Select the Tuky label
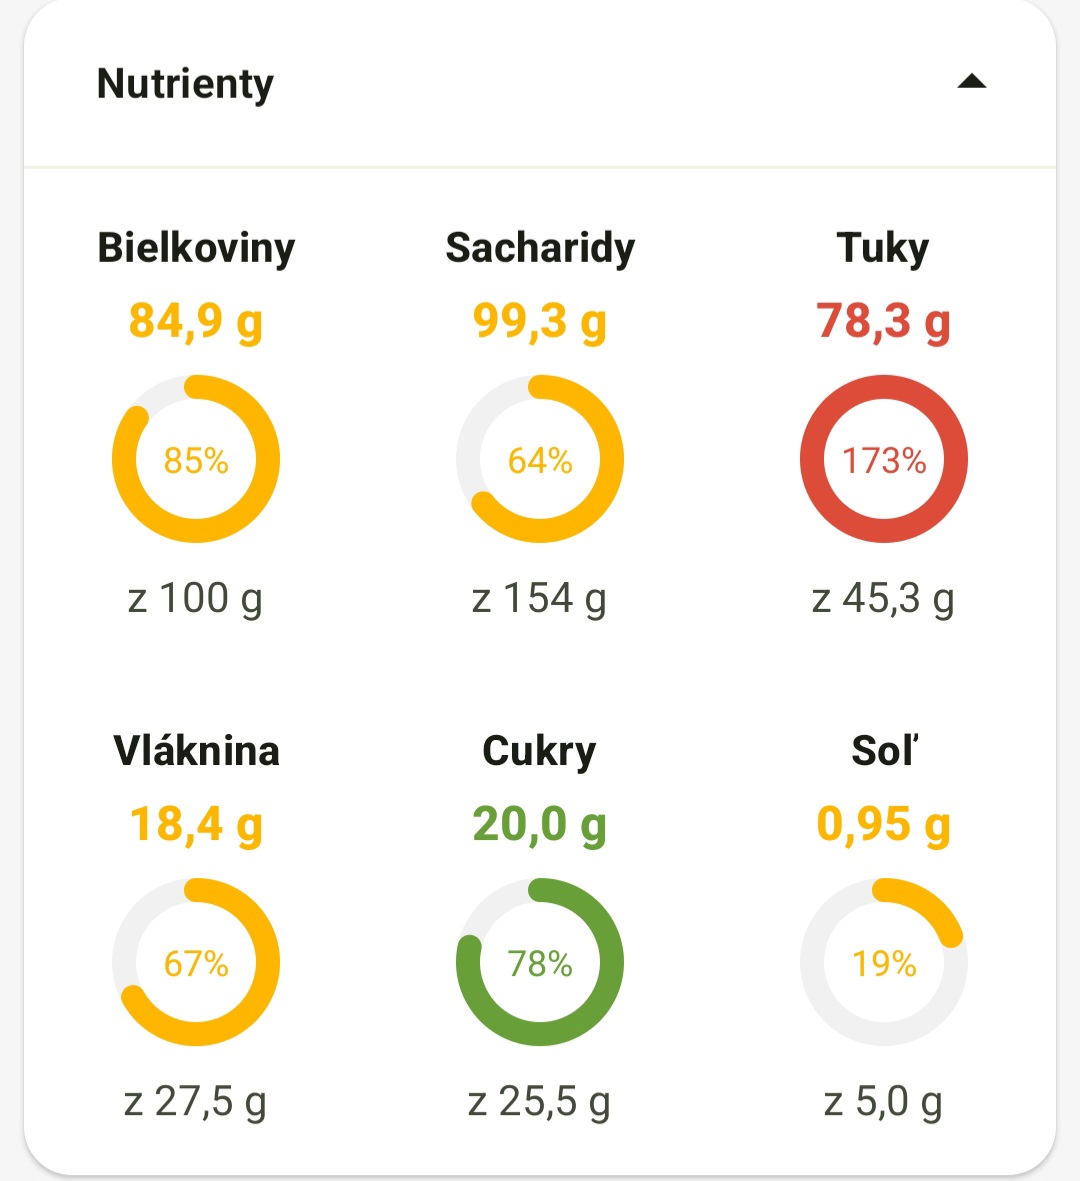1080x1181 pixels. click(883, 248)
